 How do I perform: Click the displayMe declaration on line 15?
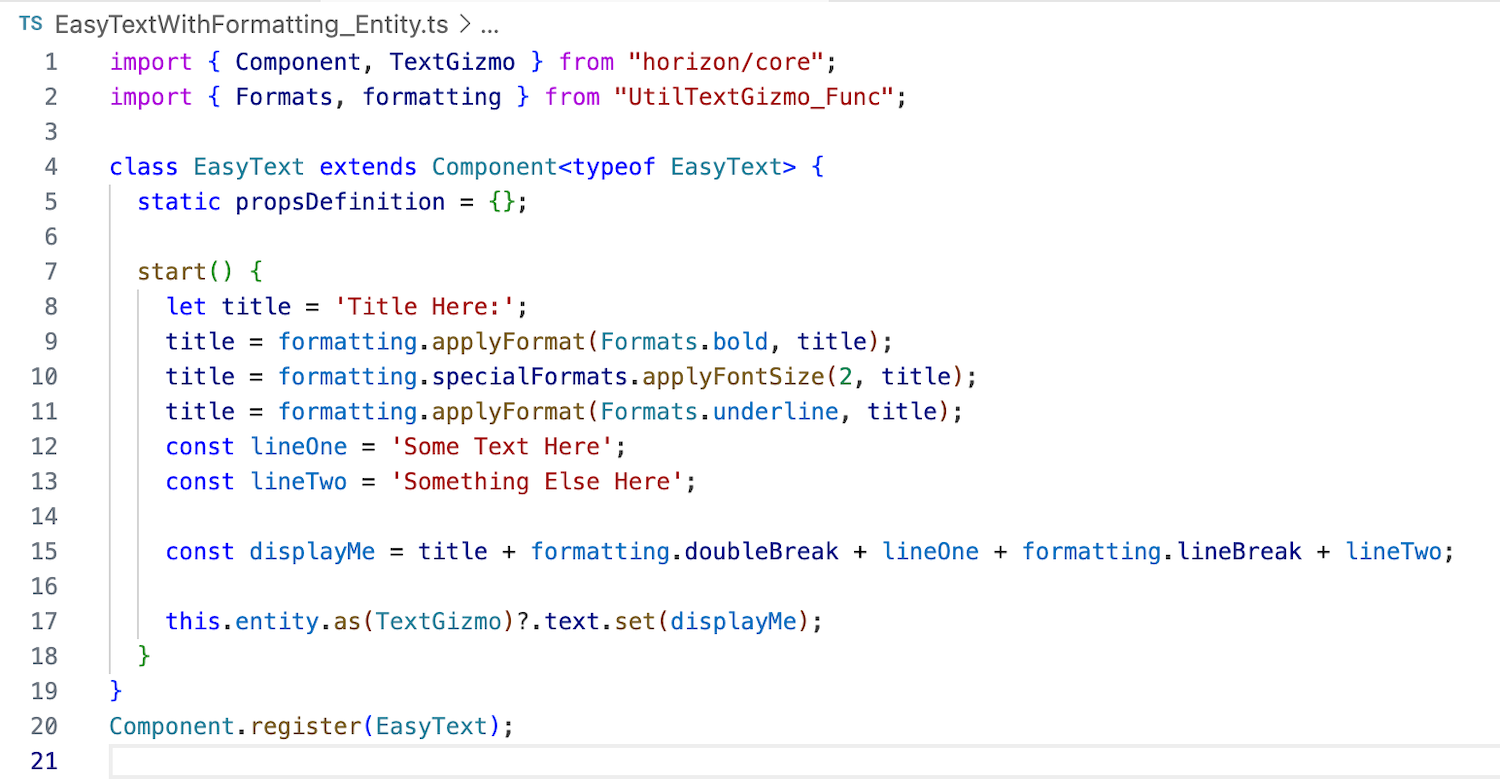coord(312,552)
